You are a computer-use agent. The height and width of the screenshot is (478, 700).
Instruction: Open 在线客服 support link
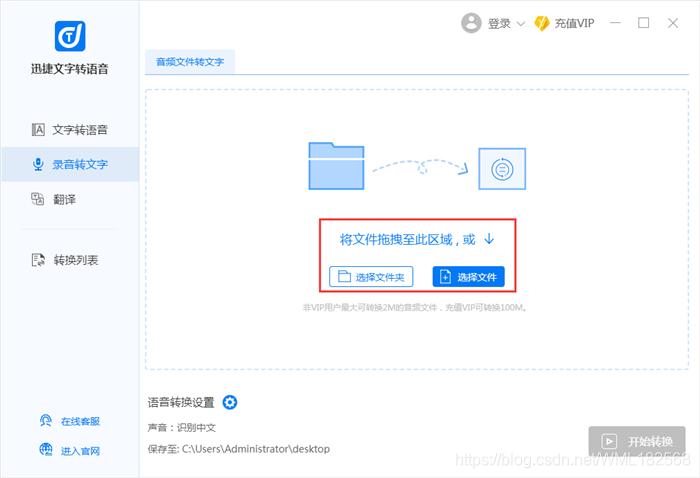pyautogui.click(x=80, y=421)
